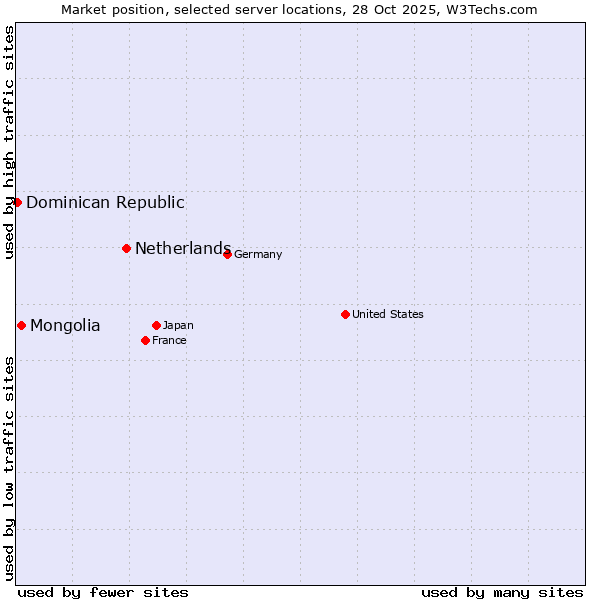Click the Netherlands text label
Viewport: 600px width, 600px height.
(182, 248)
